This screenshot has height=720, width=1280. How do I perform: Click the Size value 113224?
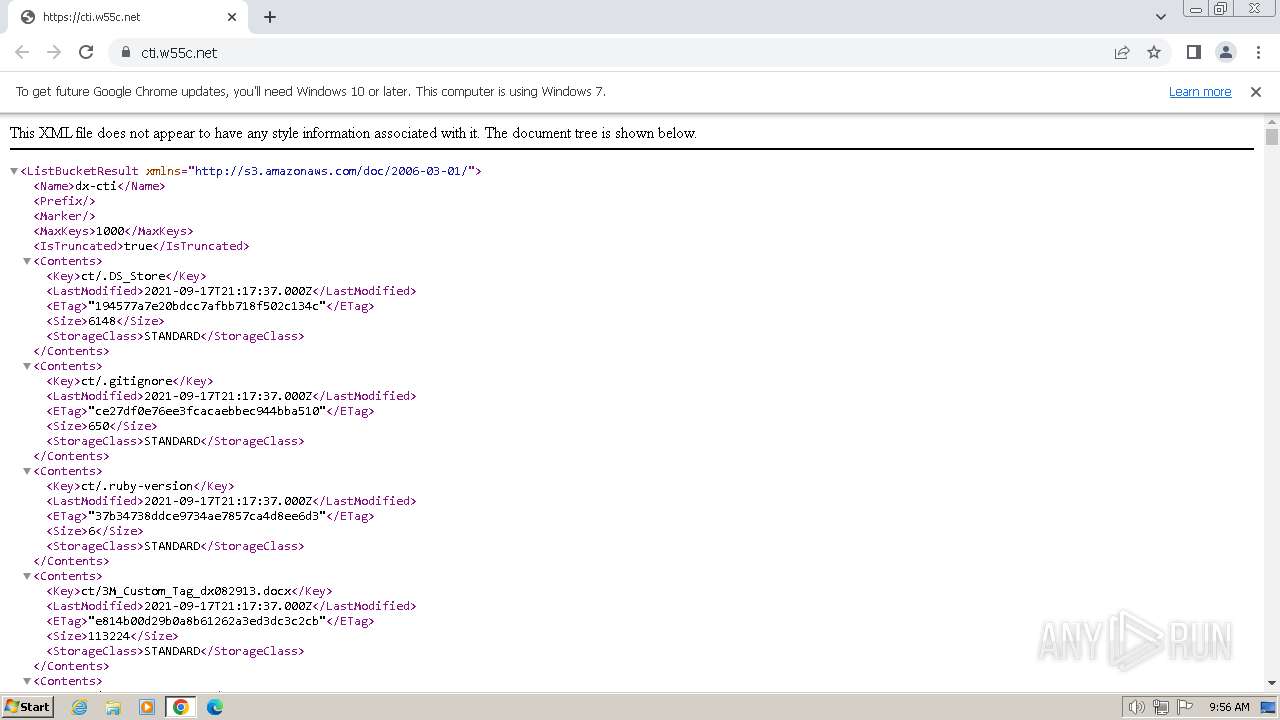(x=110, y=636)
